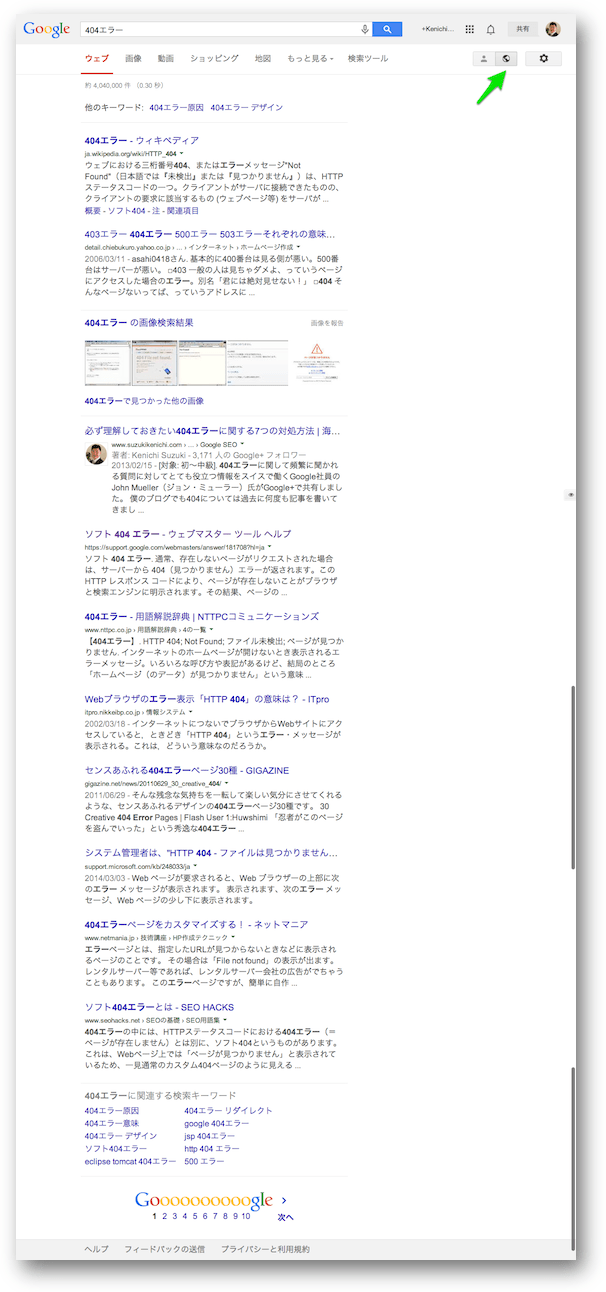Viewport: 606px width, 1292px height.
Task: Open the 403エラー 404エラー 500エラー result
Action: coord(210,233)
